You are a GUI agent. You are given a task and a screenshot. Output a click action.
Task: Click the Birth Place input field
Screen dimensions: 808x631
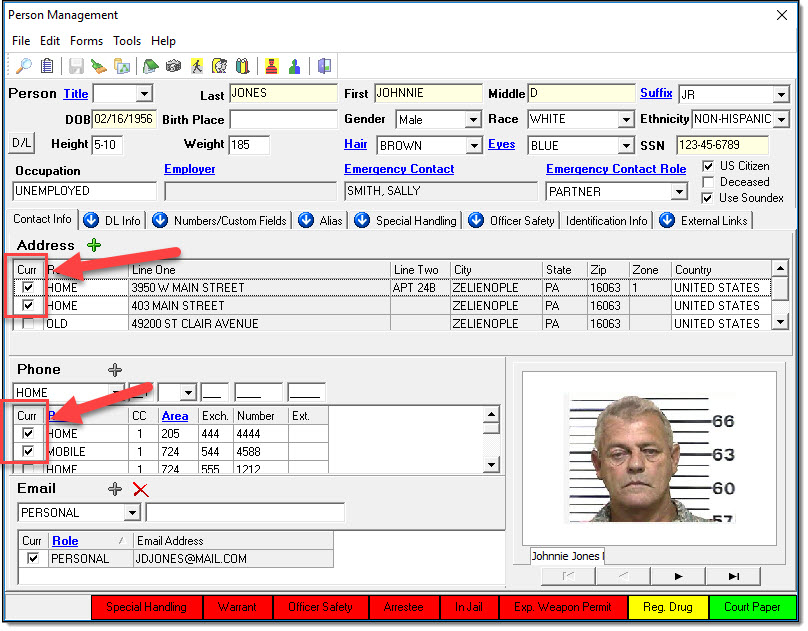tap(283, 120)
